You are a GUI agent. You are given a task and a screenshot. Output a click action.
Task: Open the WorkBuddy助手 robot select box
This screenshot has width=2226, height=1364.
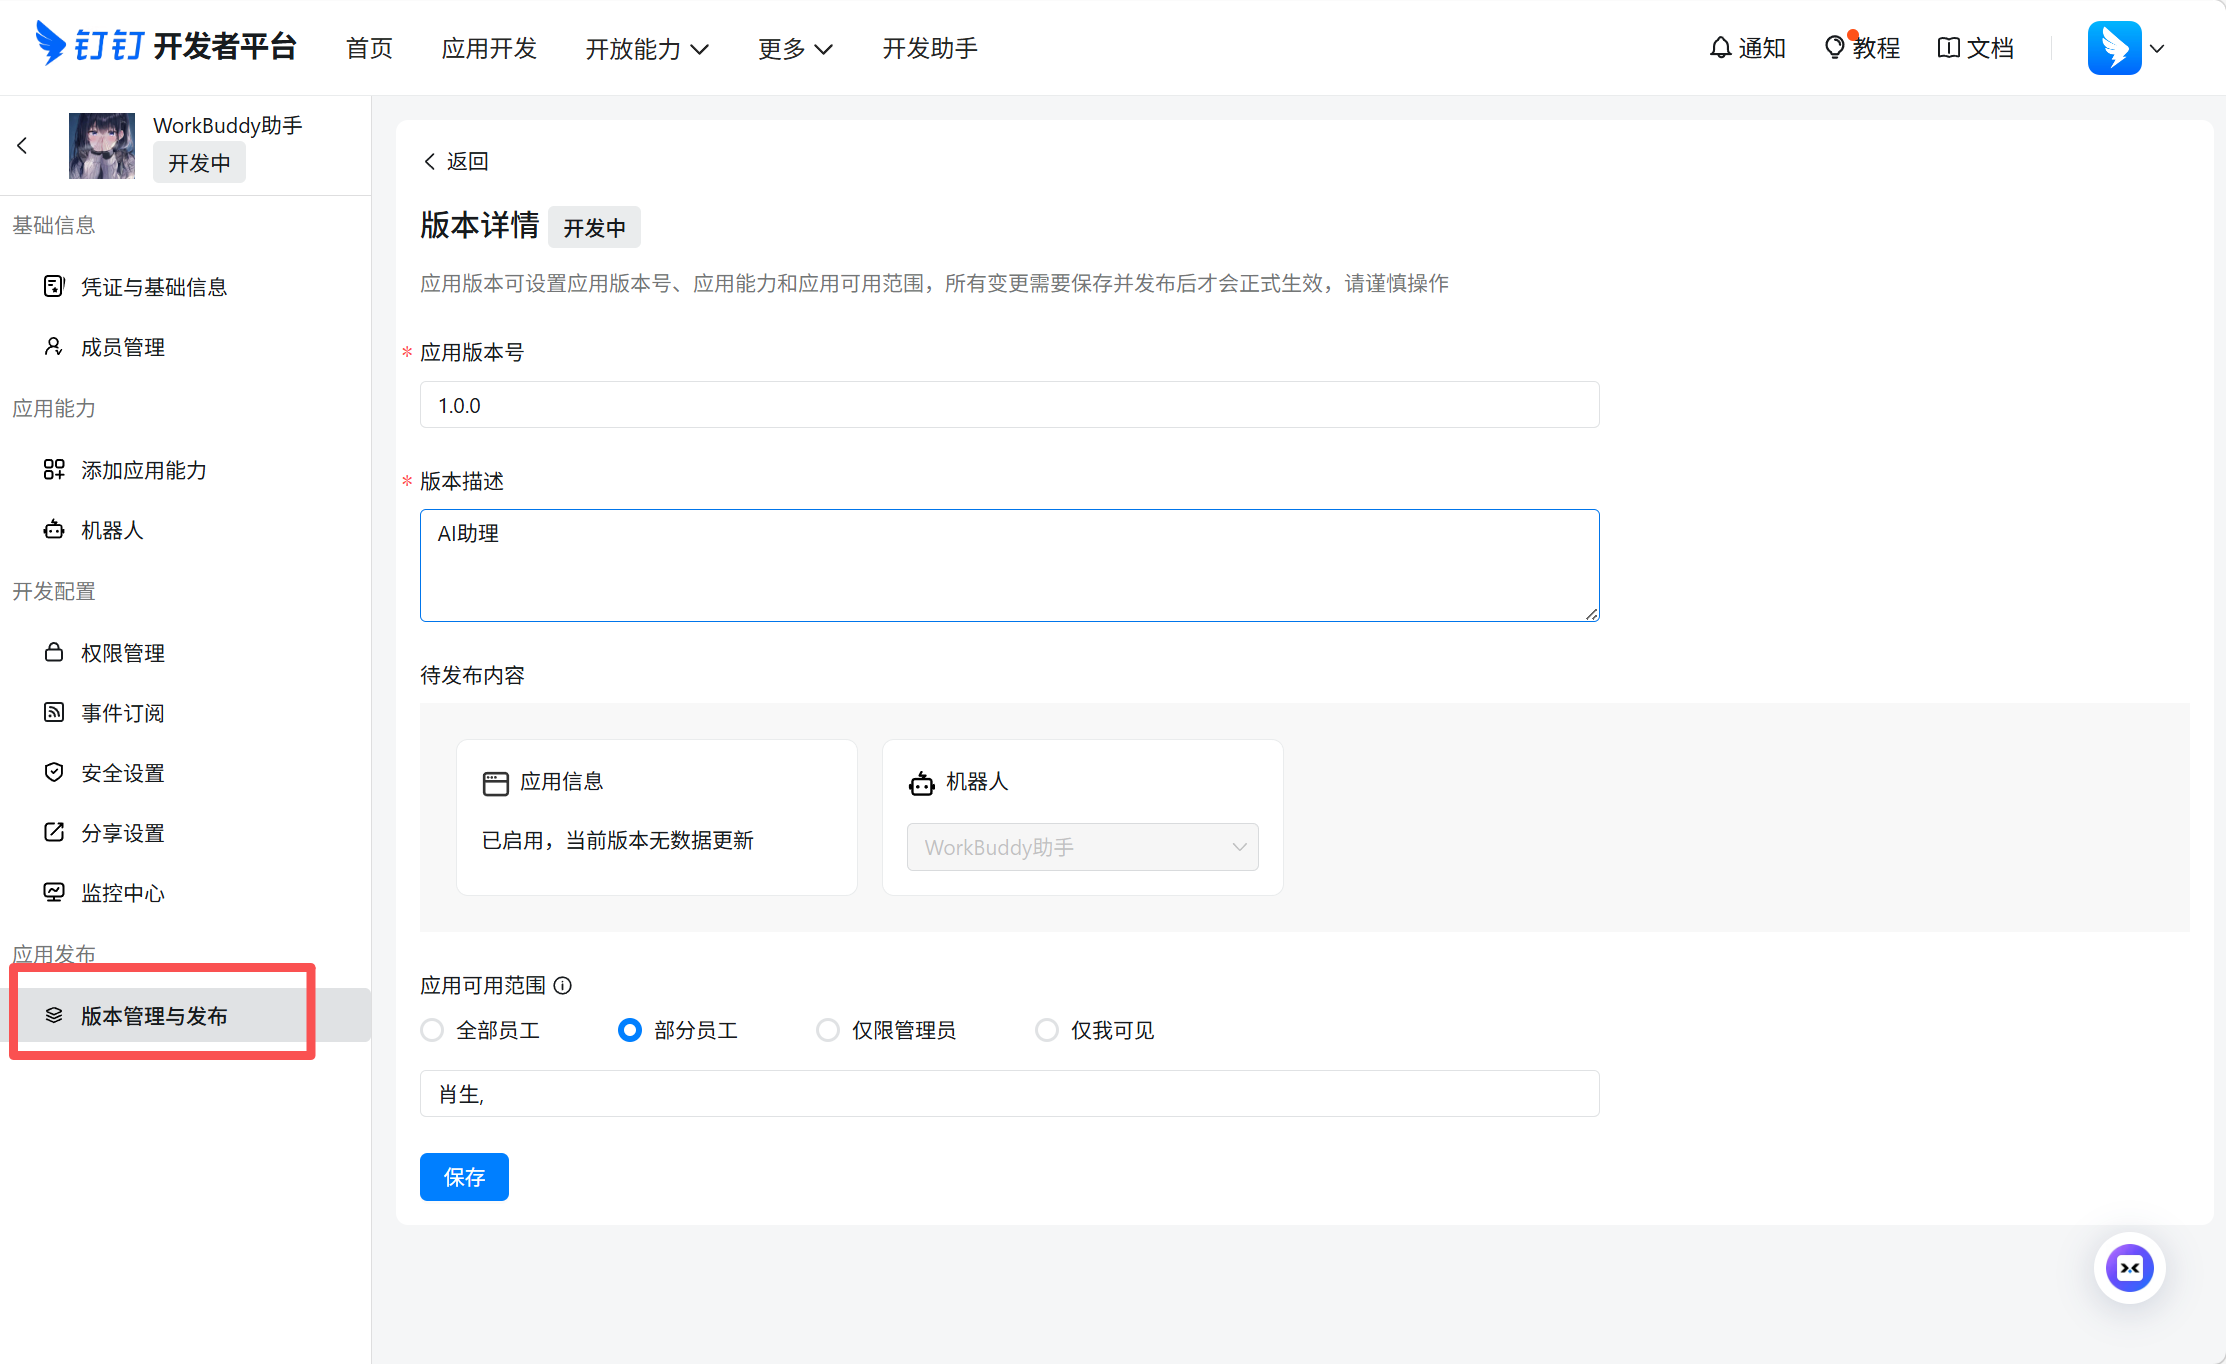[x=1082, y=847]
